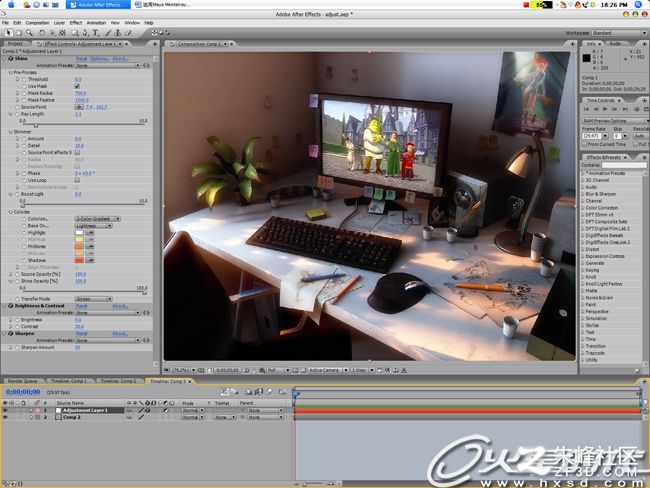This screenshot has height=488, width=650.
Task: Open the Composition menu
Action: tap(37, 23)
